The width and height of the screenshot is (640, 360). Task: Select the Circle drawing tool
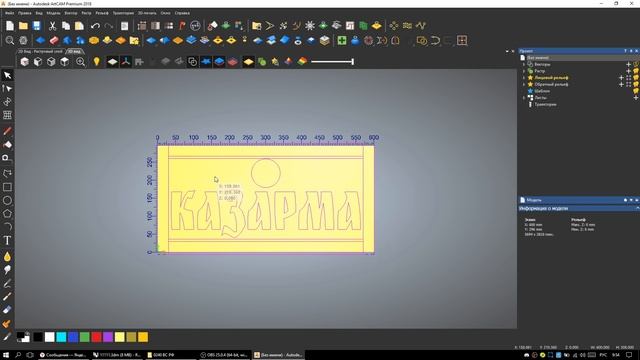click(x=7, y=200)
